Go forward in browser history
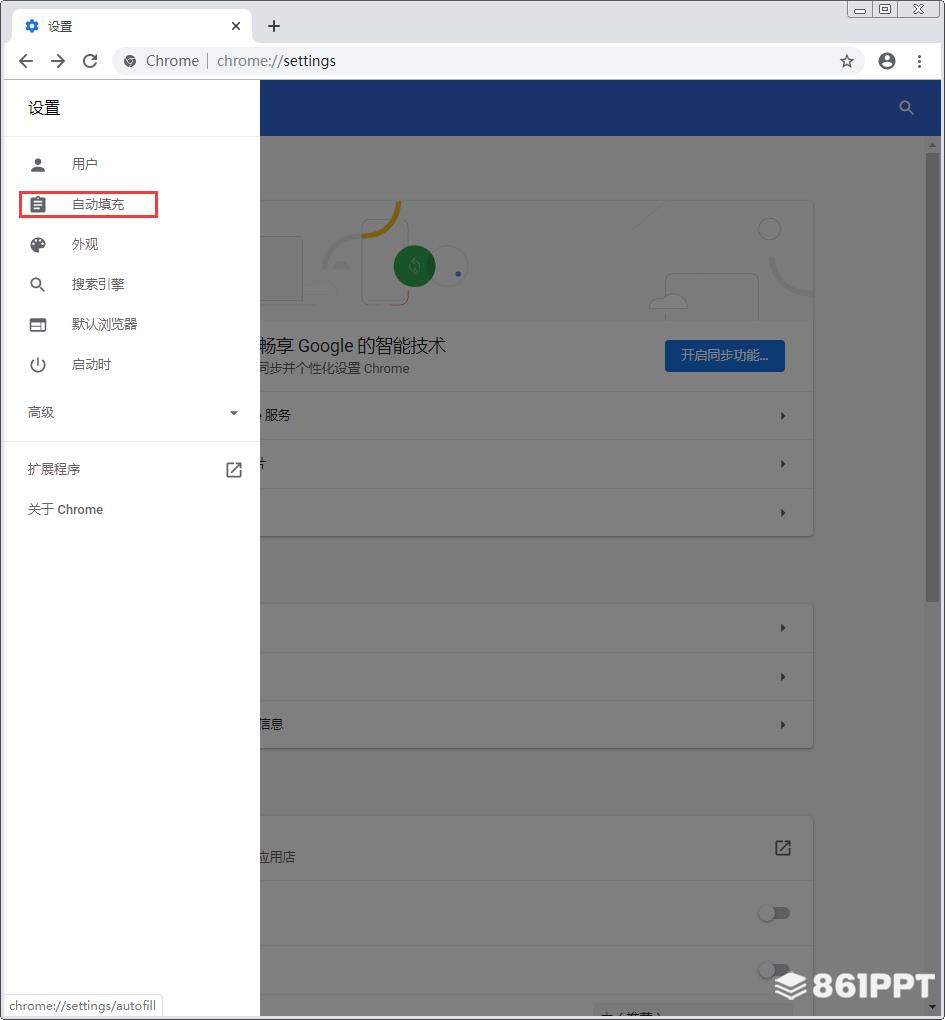 pyautogui.click(x=58, y=61)
